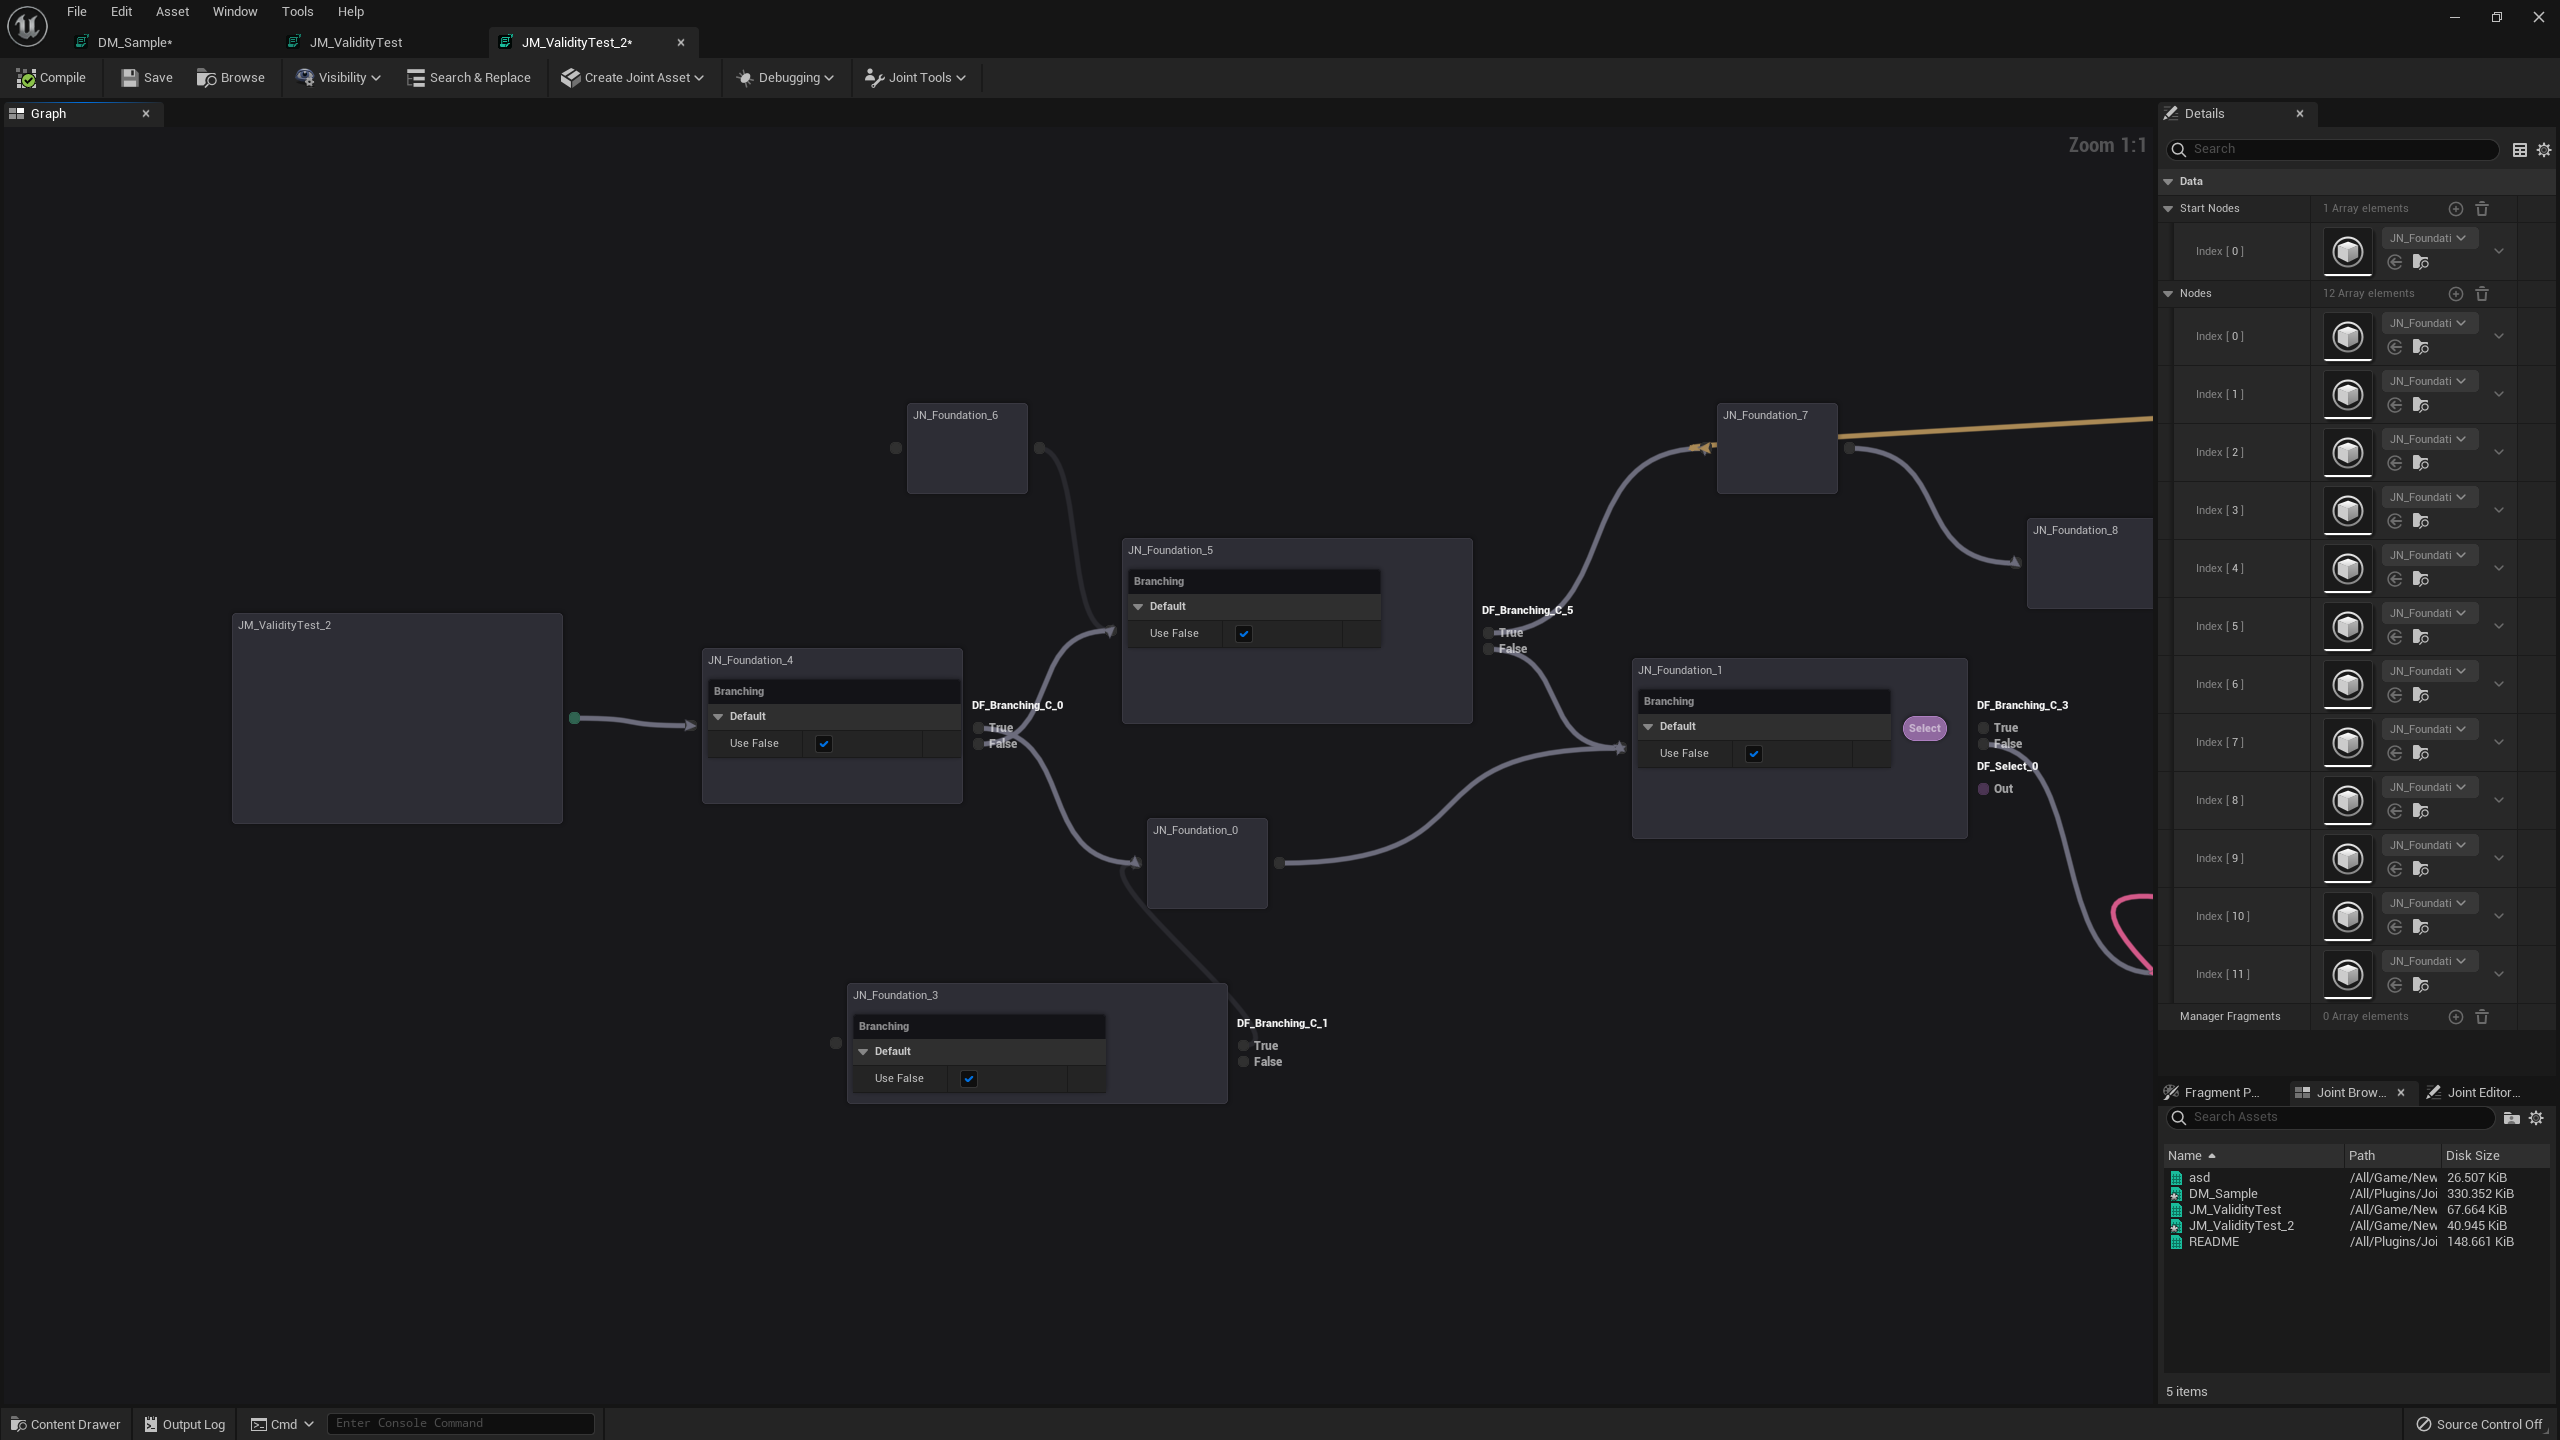Click Browse to asset icon for Nodes Index 0
2560x1440 pixels.
click(x=2421, y=347)
